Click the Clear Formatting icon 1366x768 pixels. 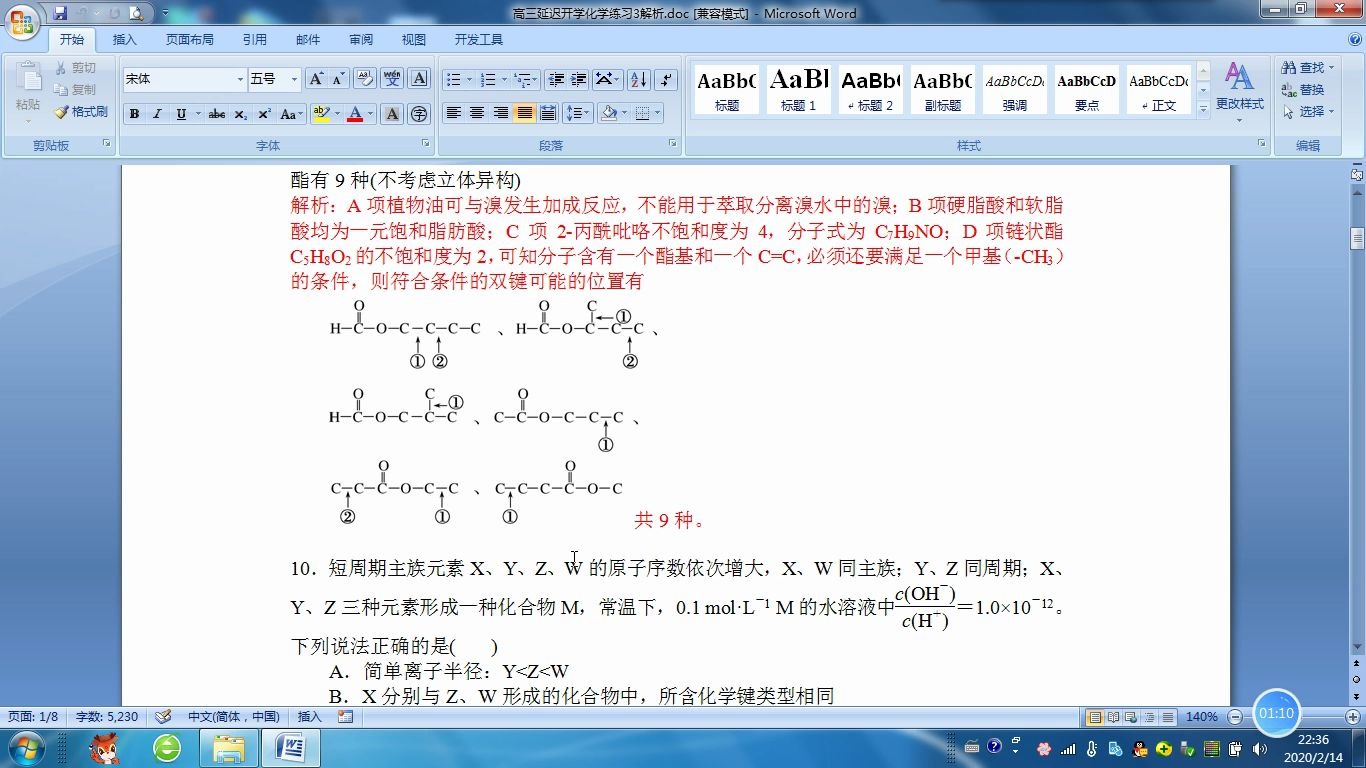pos(365,79)
